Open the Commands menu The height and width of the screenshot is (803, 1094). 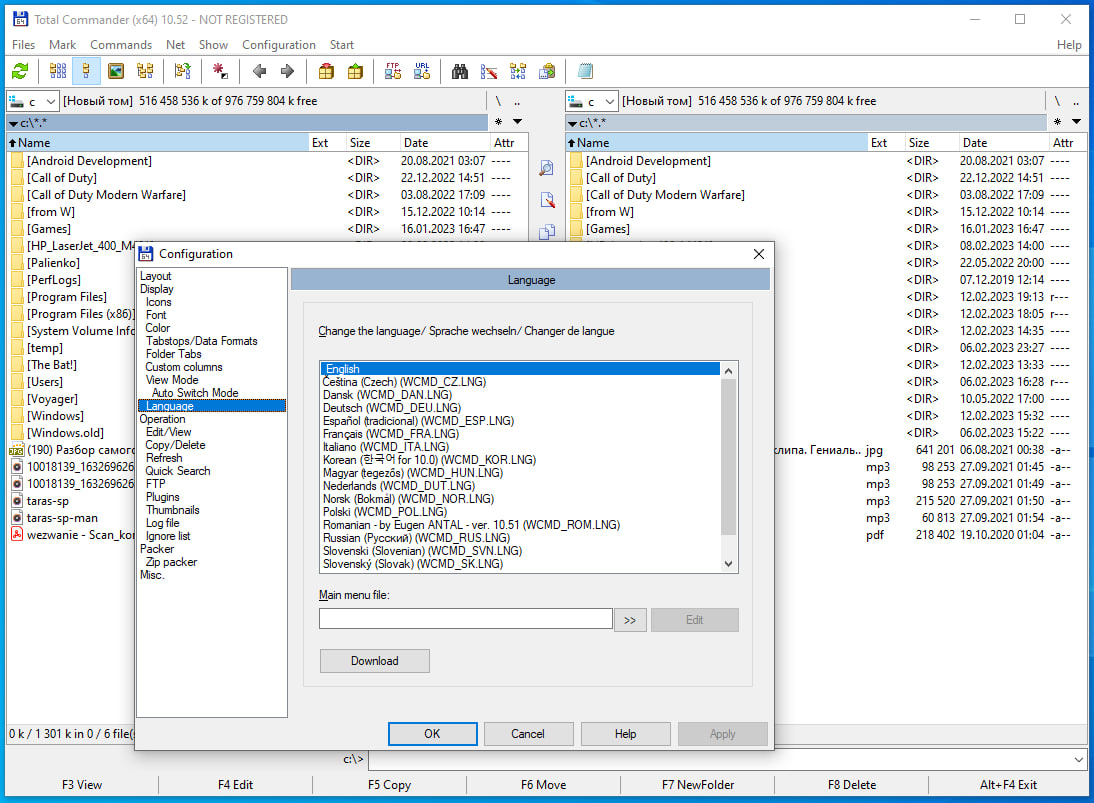[121, 45]
